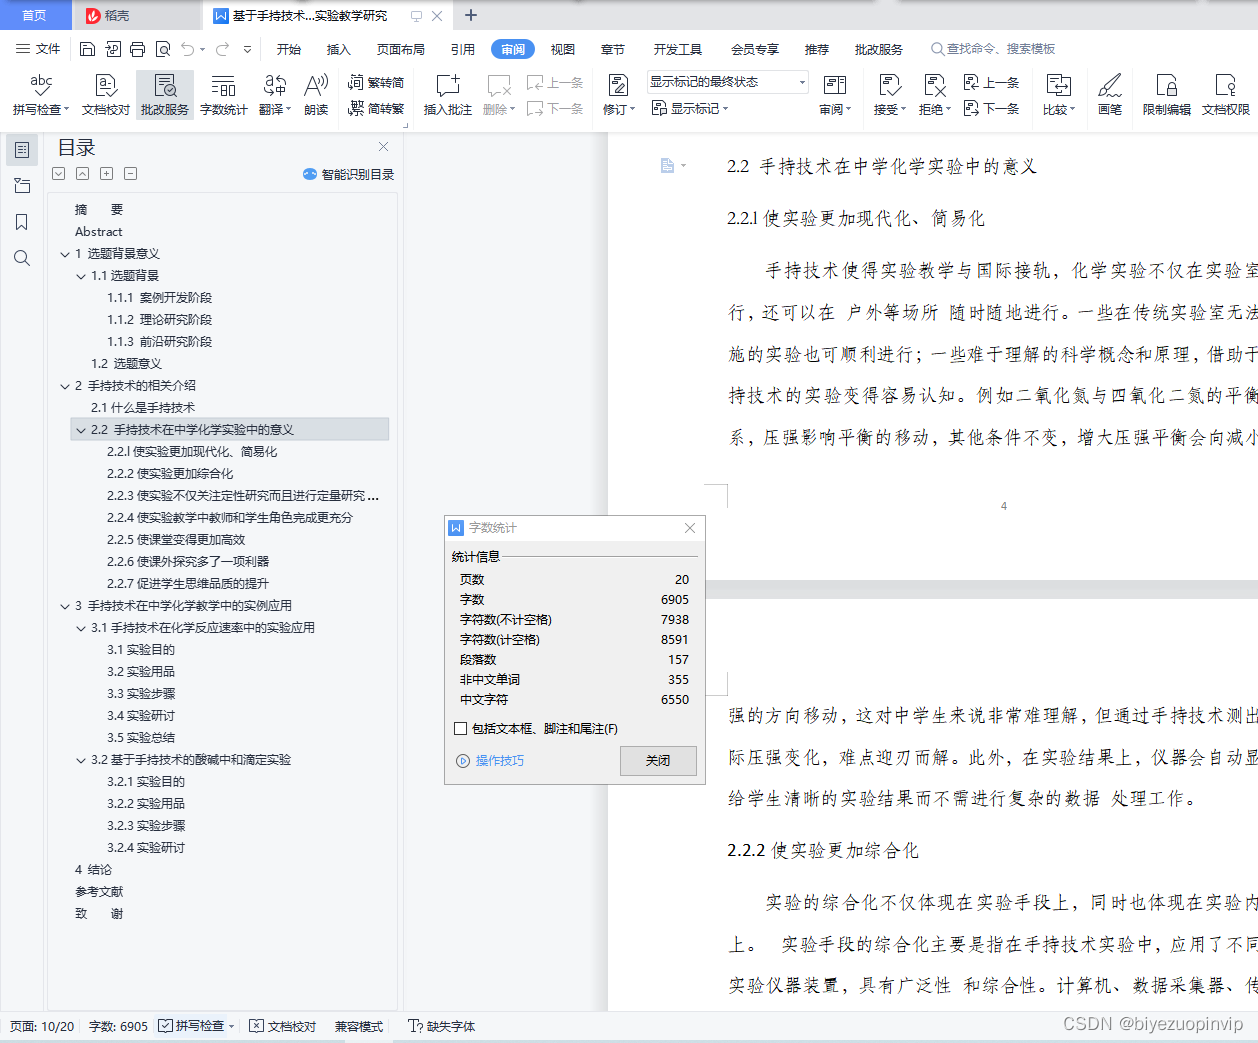The width and height of the screenshot is (1258, 1043).
Task: Select the Abstract outline entry
Action: coord(98,232)
